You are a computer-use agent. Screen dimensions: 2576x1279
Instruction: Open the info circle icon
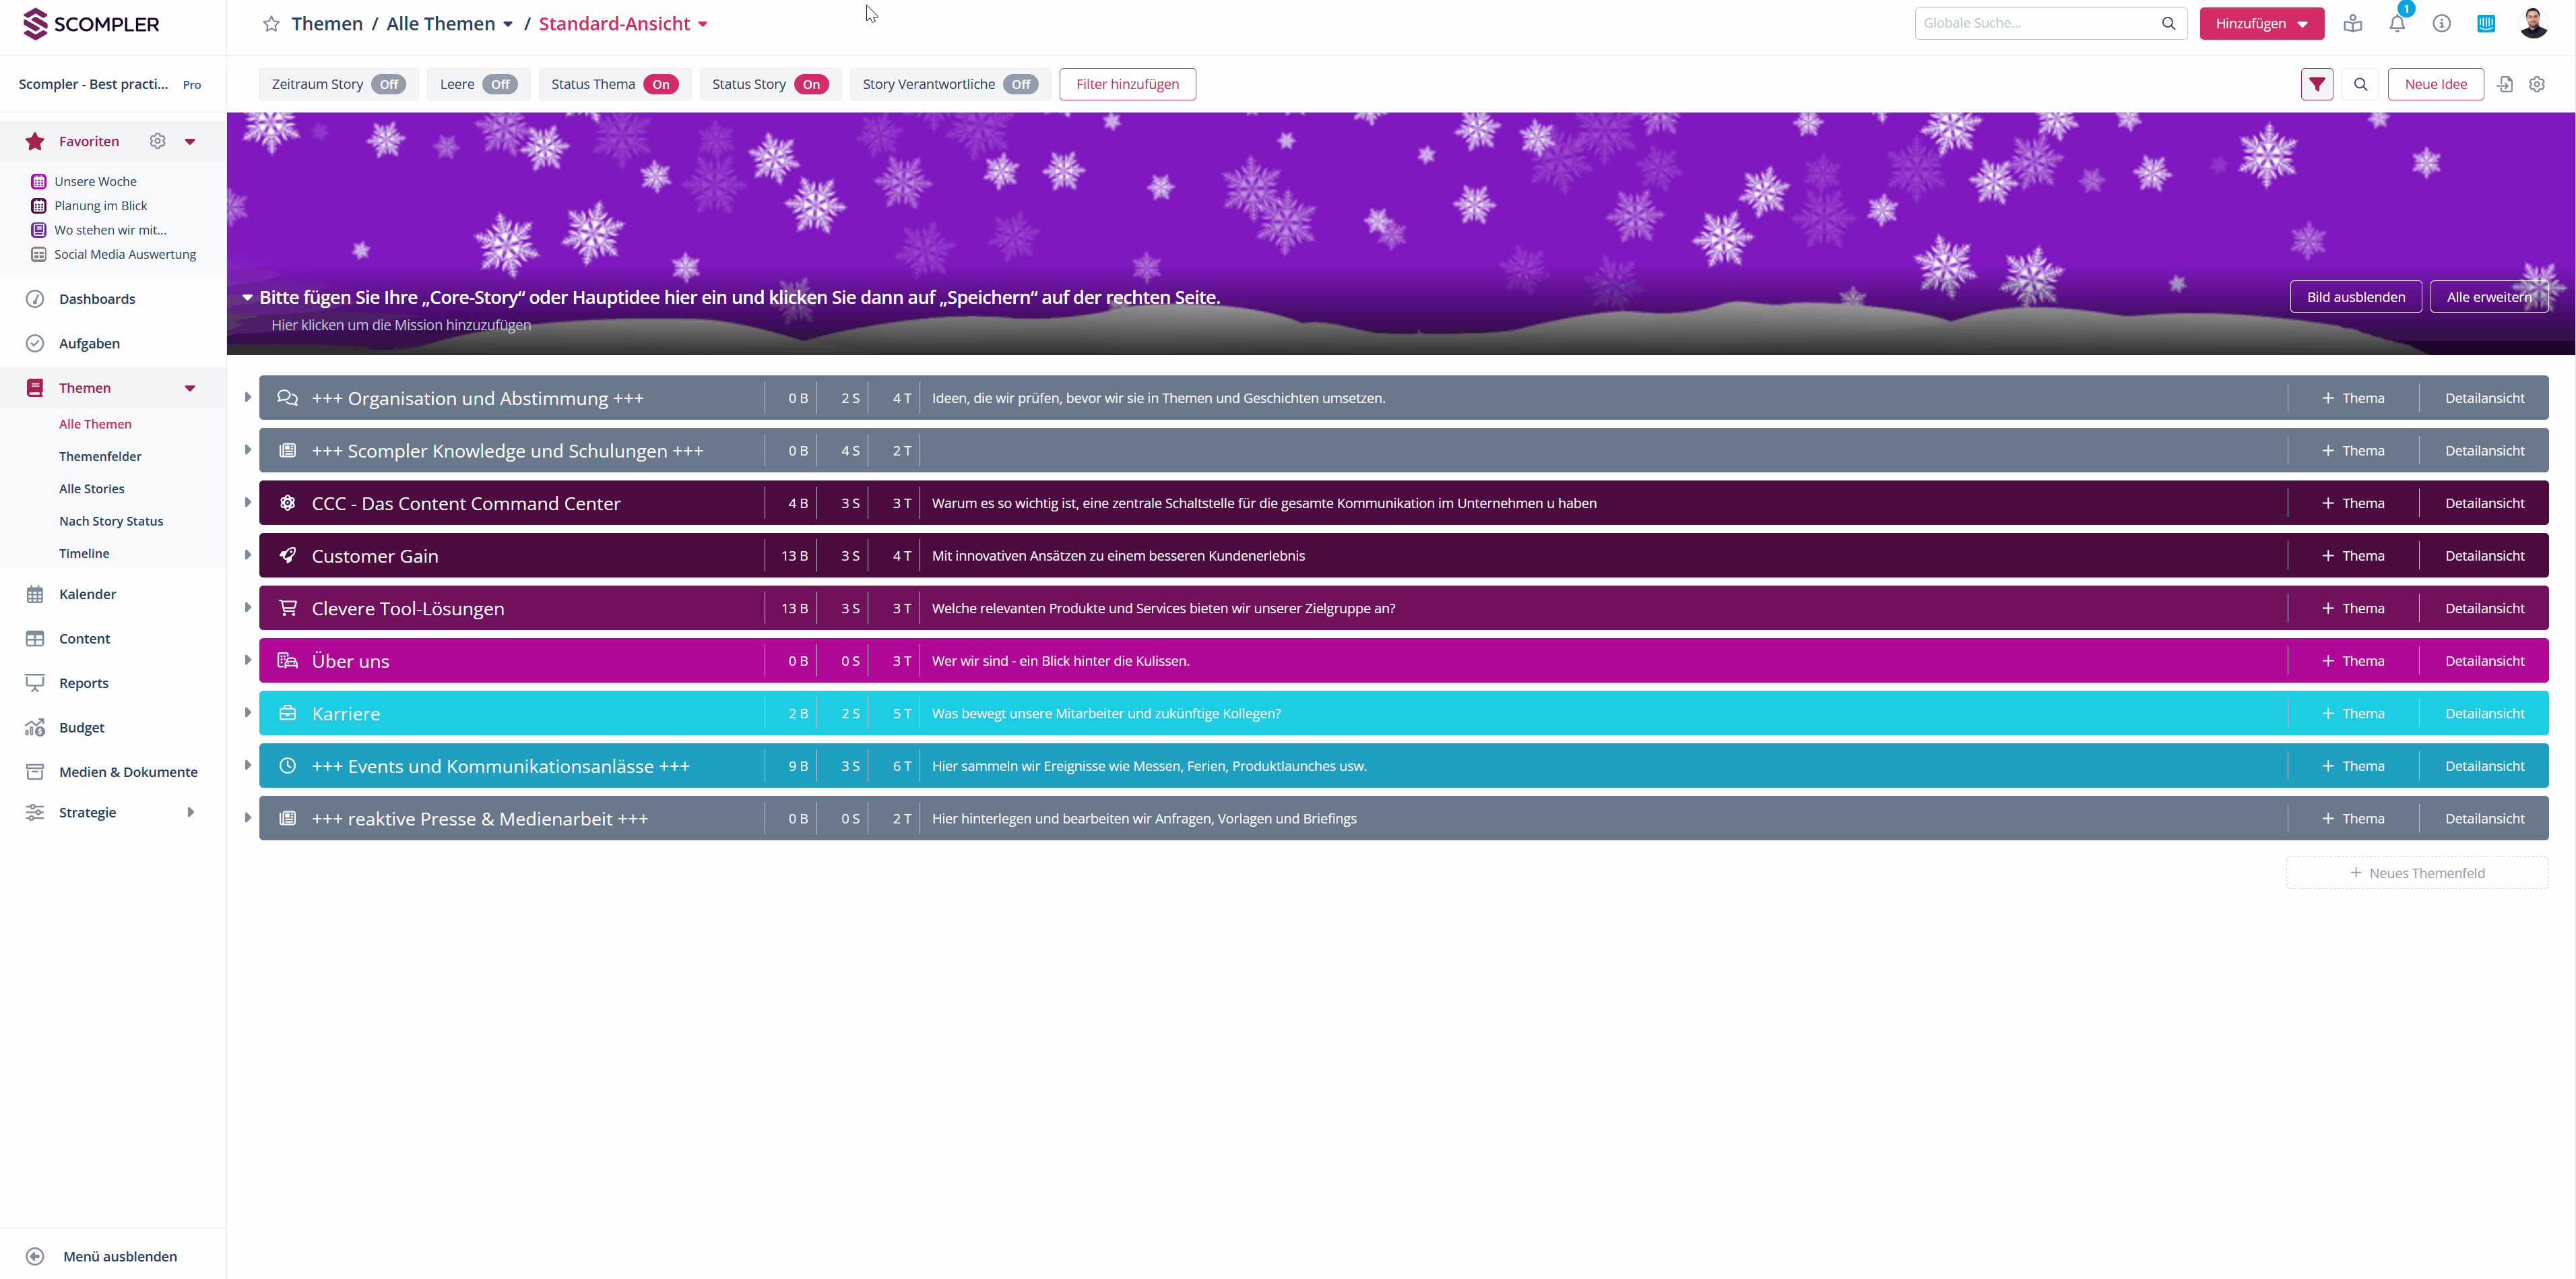tap(2441, 24)
